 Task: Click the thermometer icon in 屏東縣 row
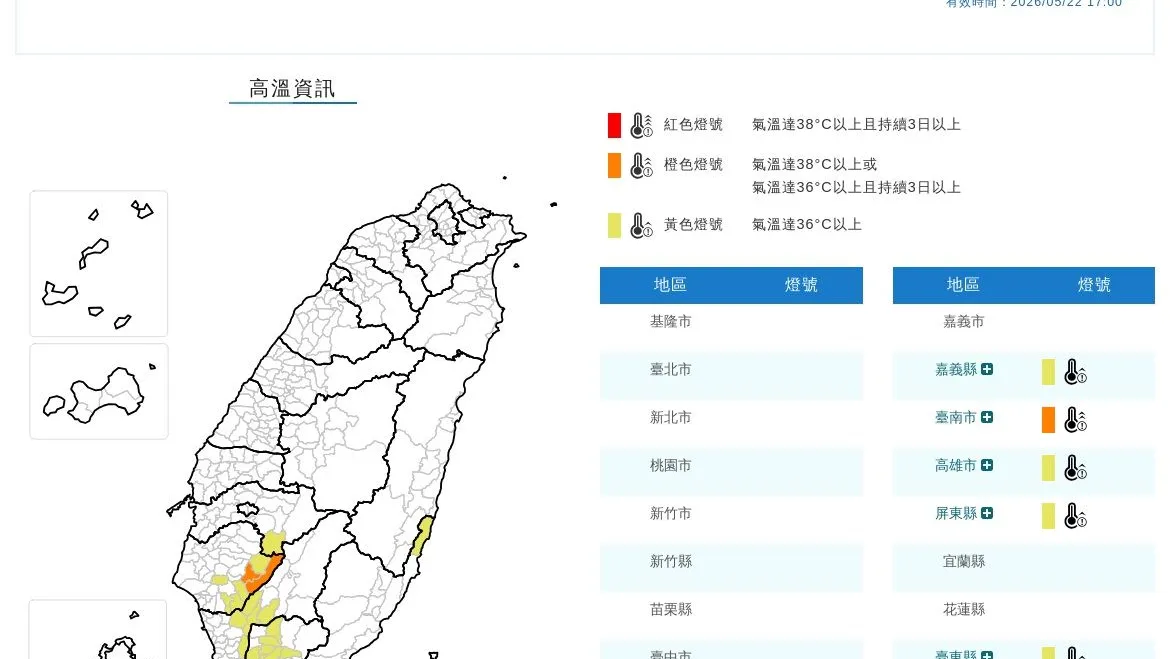[1074, 516]
